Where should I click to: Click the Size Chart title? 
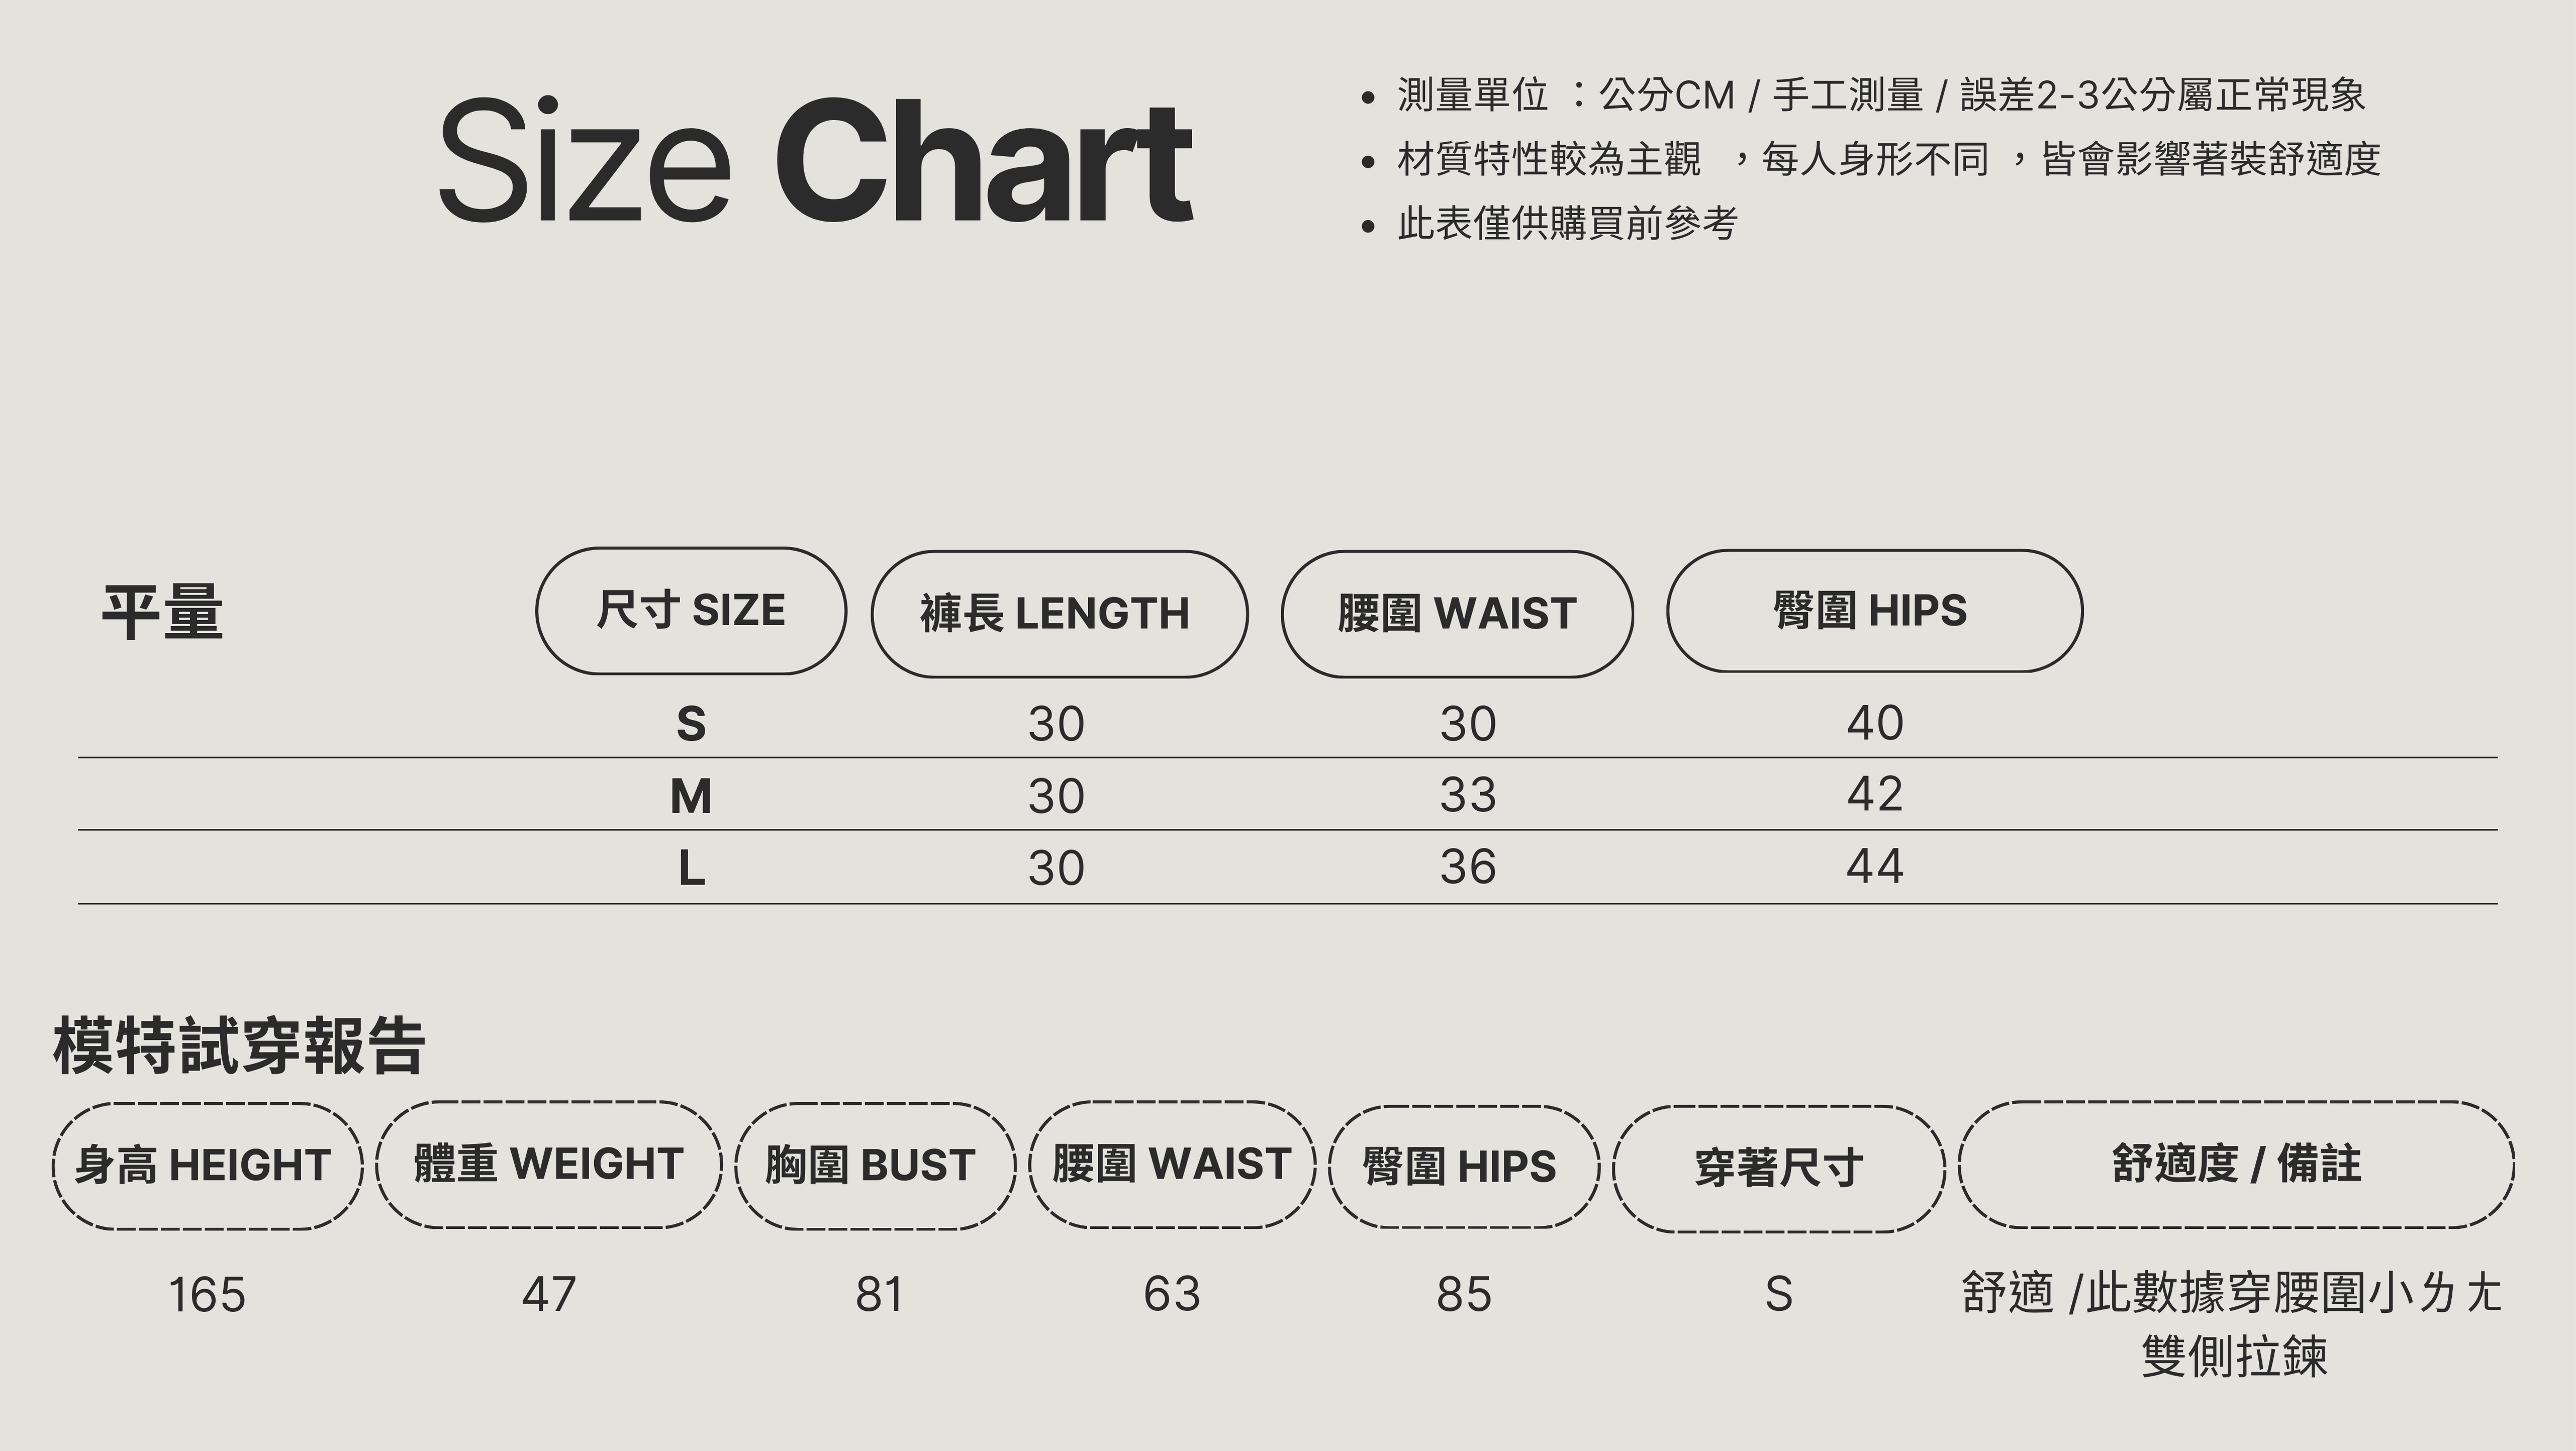tap(815, 160)
